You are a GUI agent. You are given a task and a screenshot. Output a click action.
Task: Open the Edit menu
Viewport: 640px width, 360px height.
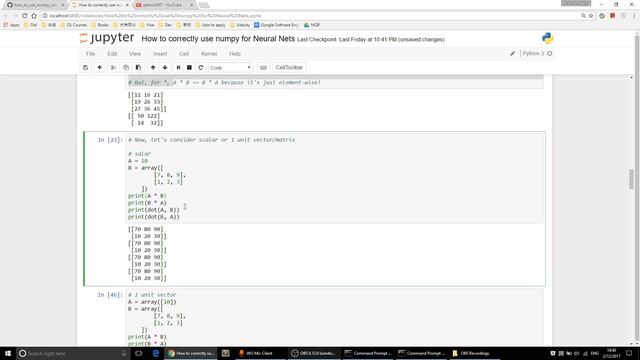(x=112, y=53)
